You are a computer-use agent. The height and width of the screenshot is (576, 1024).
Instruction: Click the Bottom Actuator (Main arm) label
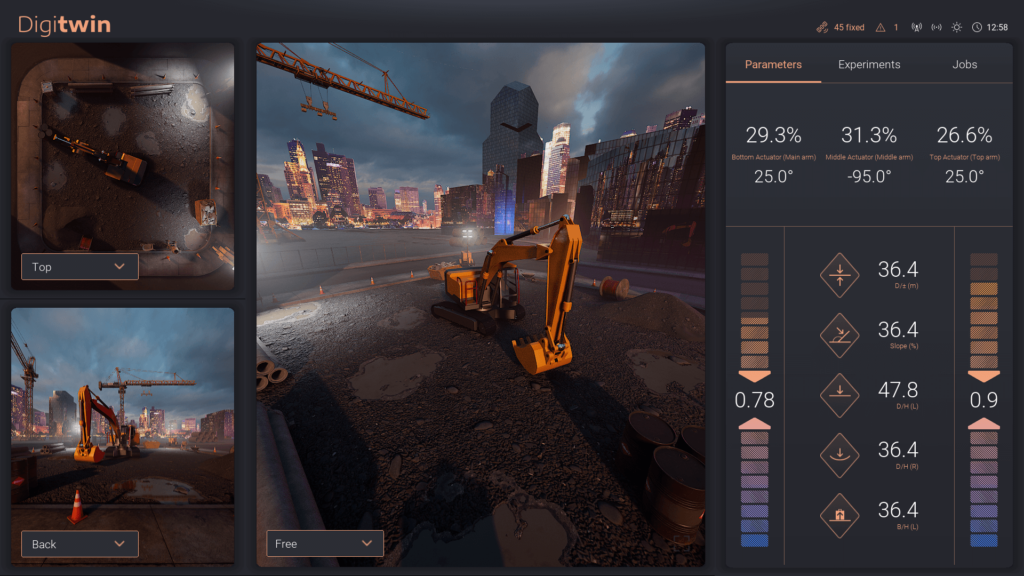click(773, 157)
